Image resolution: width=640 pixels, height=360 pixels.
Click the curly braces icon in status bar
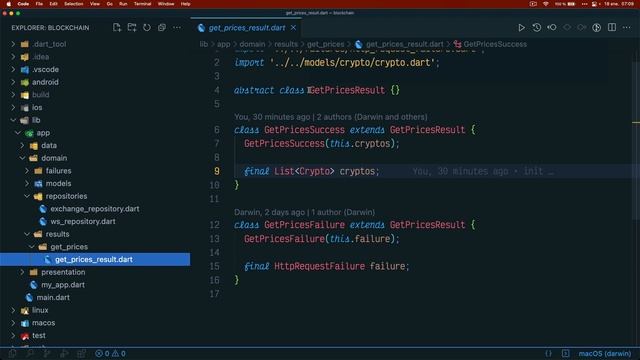pos(549,353)
